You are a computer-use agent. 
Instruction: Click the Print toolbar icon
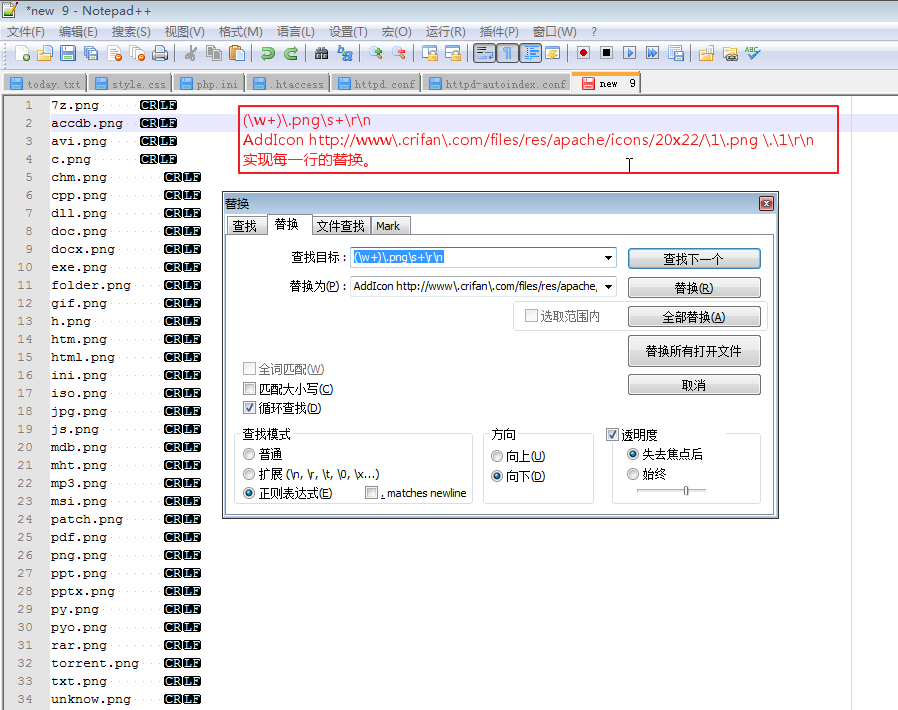click(x=159, y=55)
